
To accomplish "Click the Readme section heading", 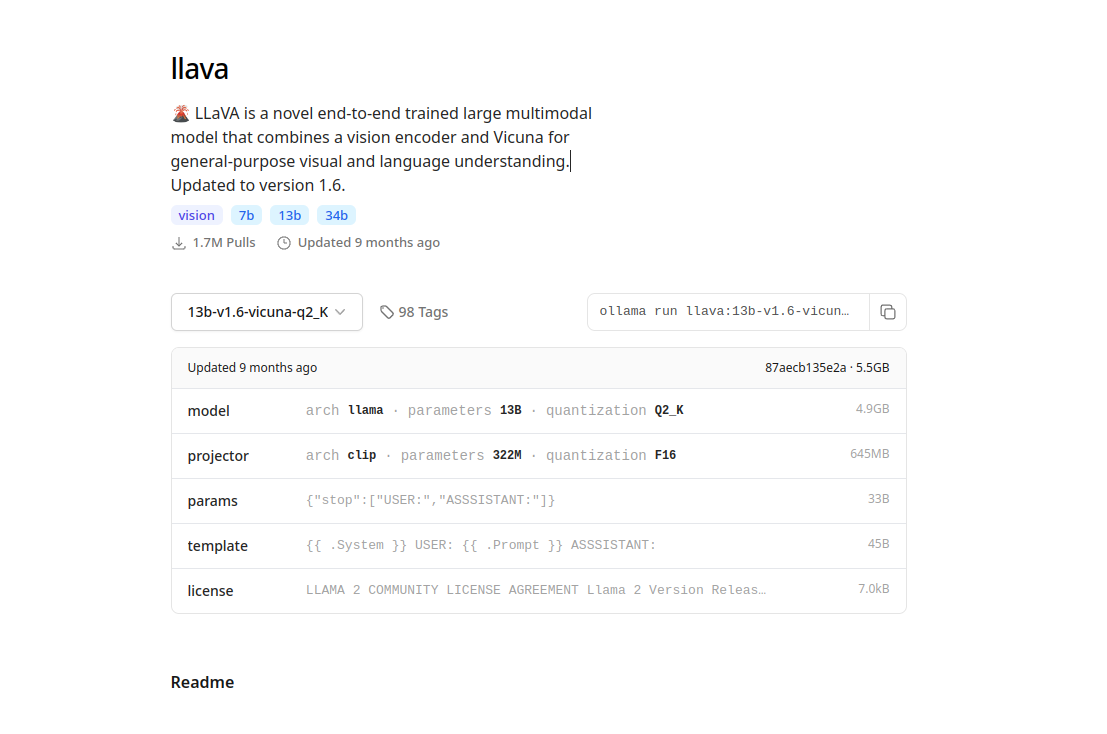I will pyautogui.click(x=203, y=683).
